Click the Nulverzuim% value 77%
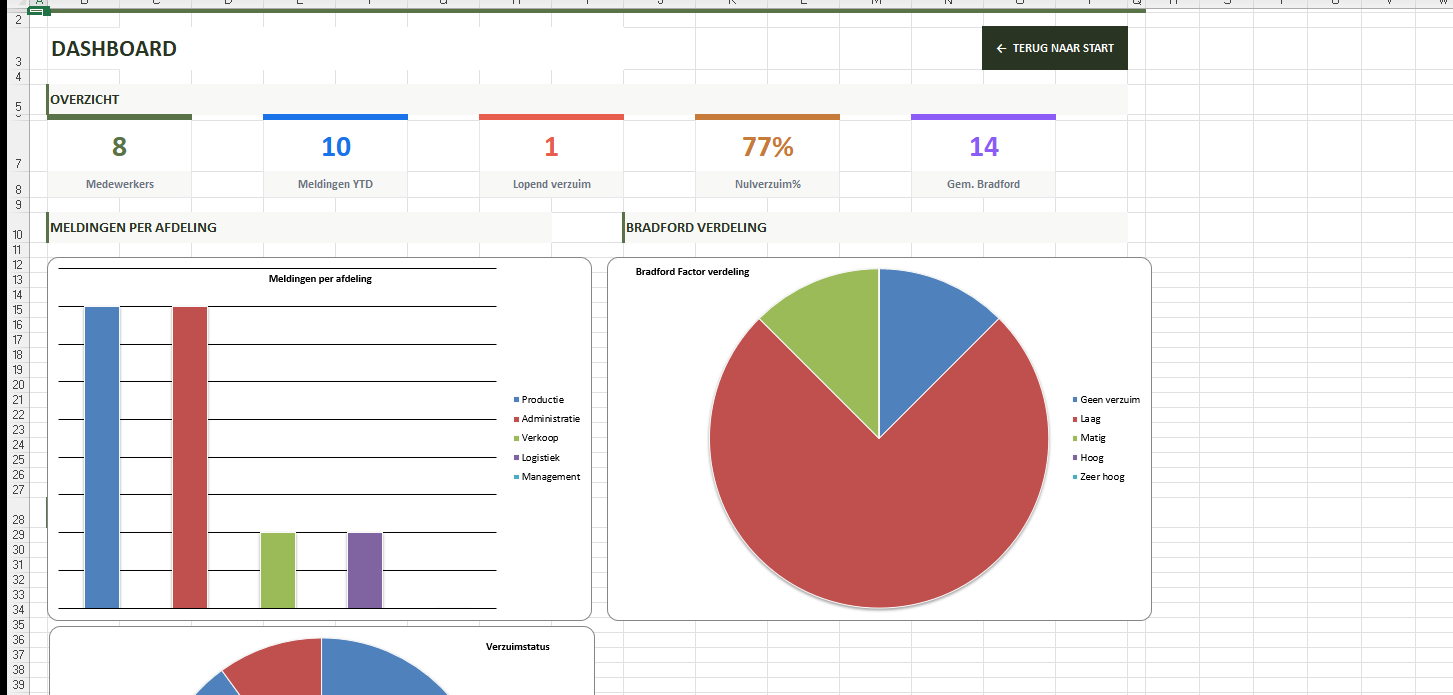The width and height of the screenshot is (1453, 695). click(x=767, y=147)
